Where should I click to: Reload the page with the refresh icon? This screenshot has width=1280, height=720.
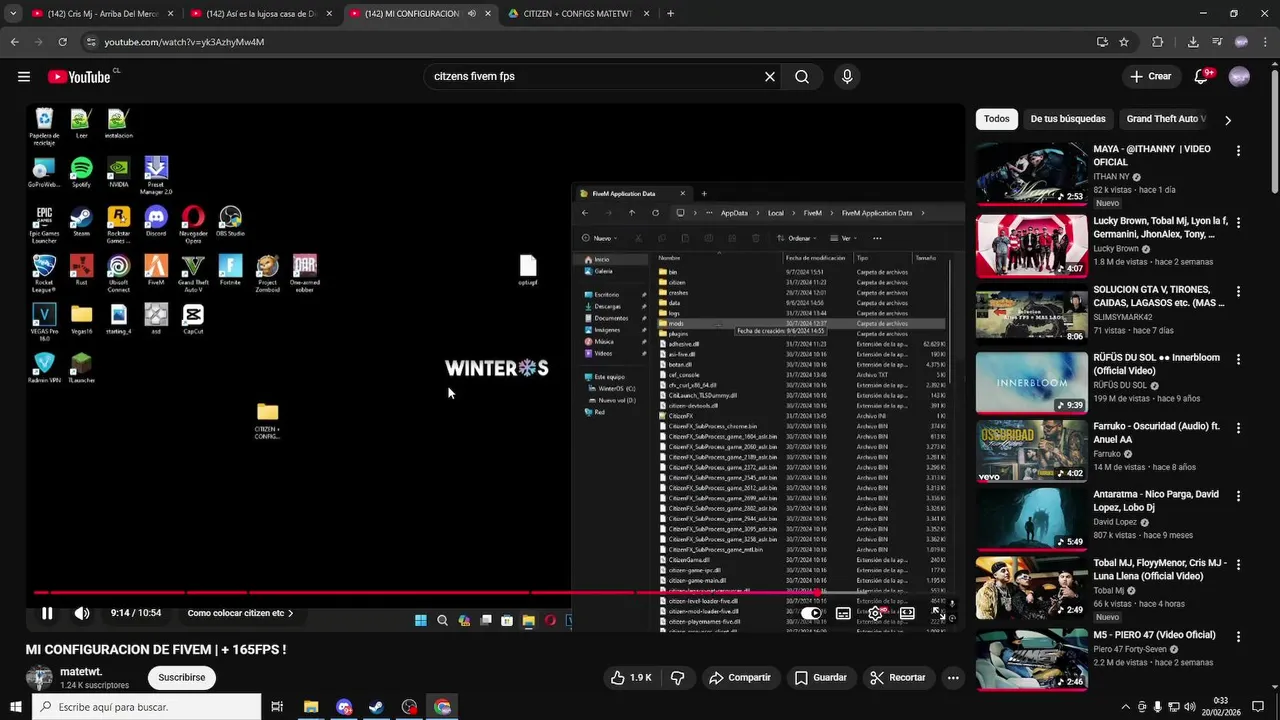coord(62,42)
